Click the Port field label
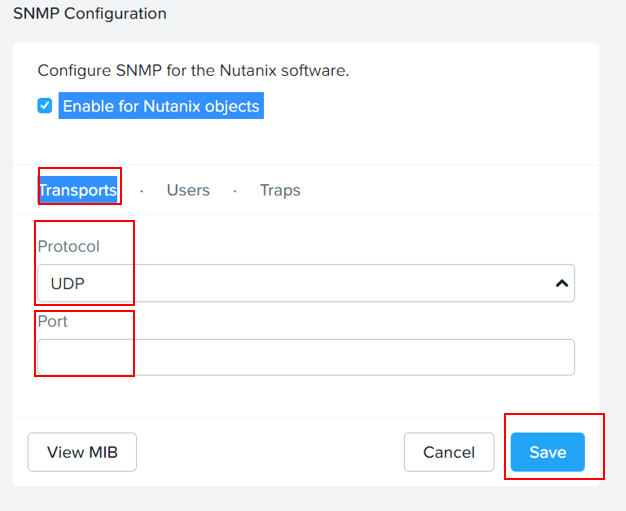Screen dimensions: 626x511 (53, 321)
